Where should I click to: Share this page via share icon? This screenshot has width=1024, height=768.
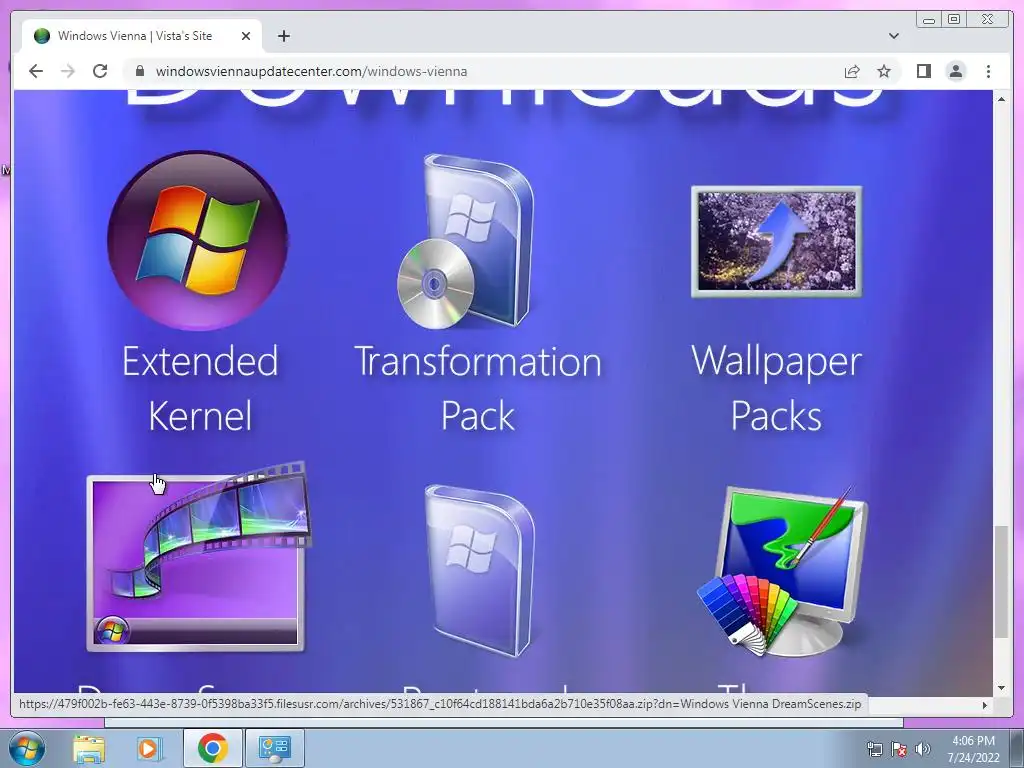click(852, 71)
